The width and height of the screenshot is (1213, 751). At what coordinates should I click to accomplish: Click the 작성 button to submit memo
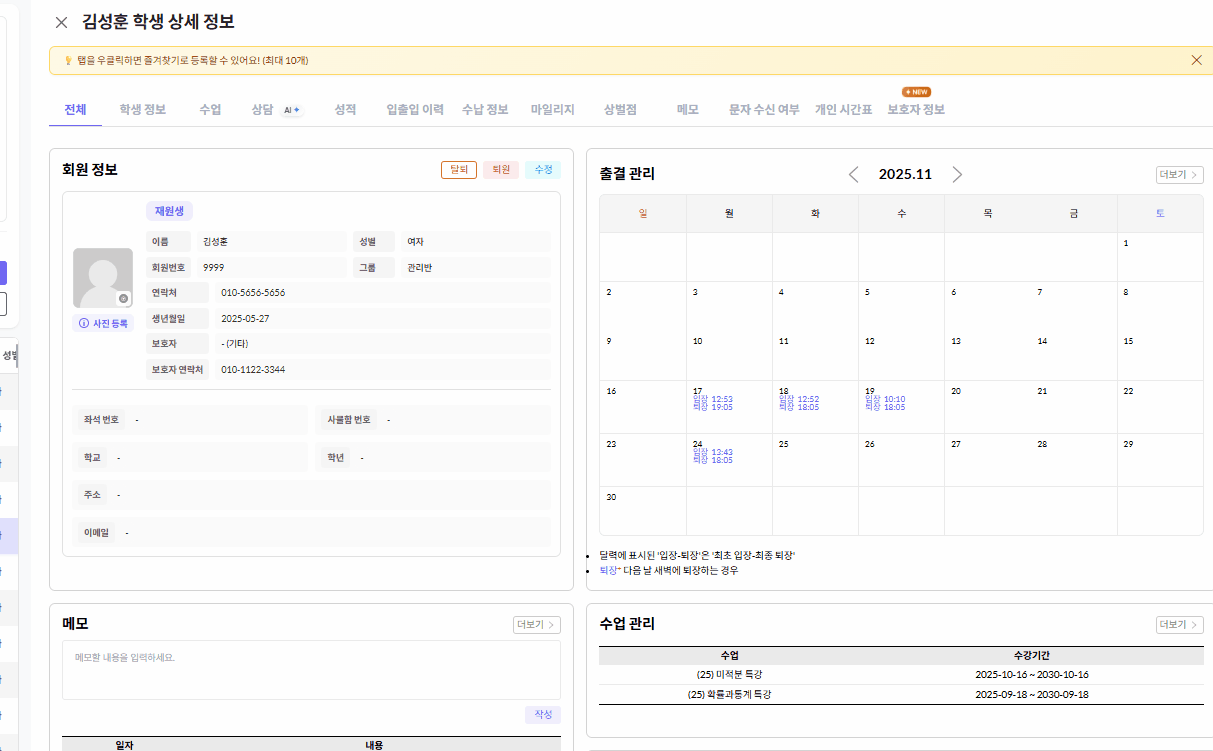[x=542, y=715]
